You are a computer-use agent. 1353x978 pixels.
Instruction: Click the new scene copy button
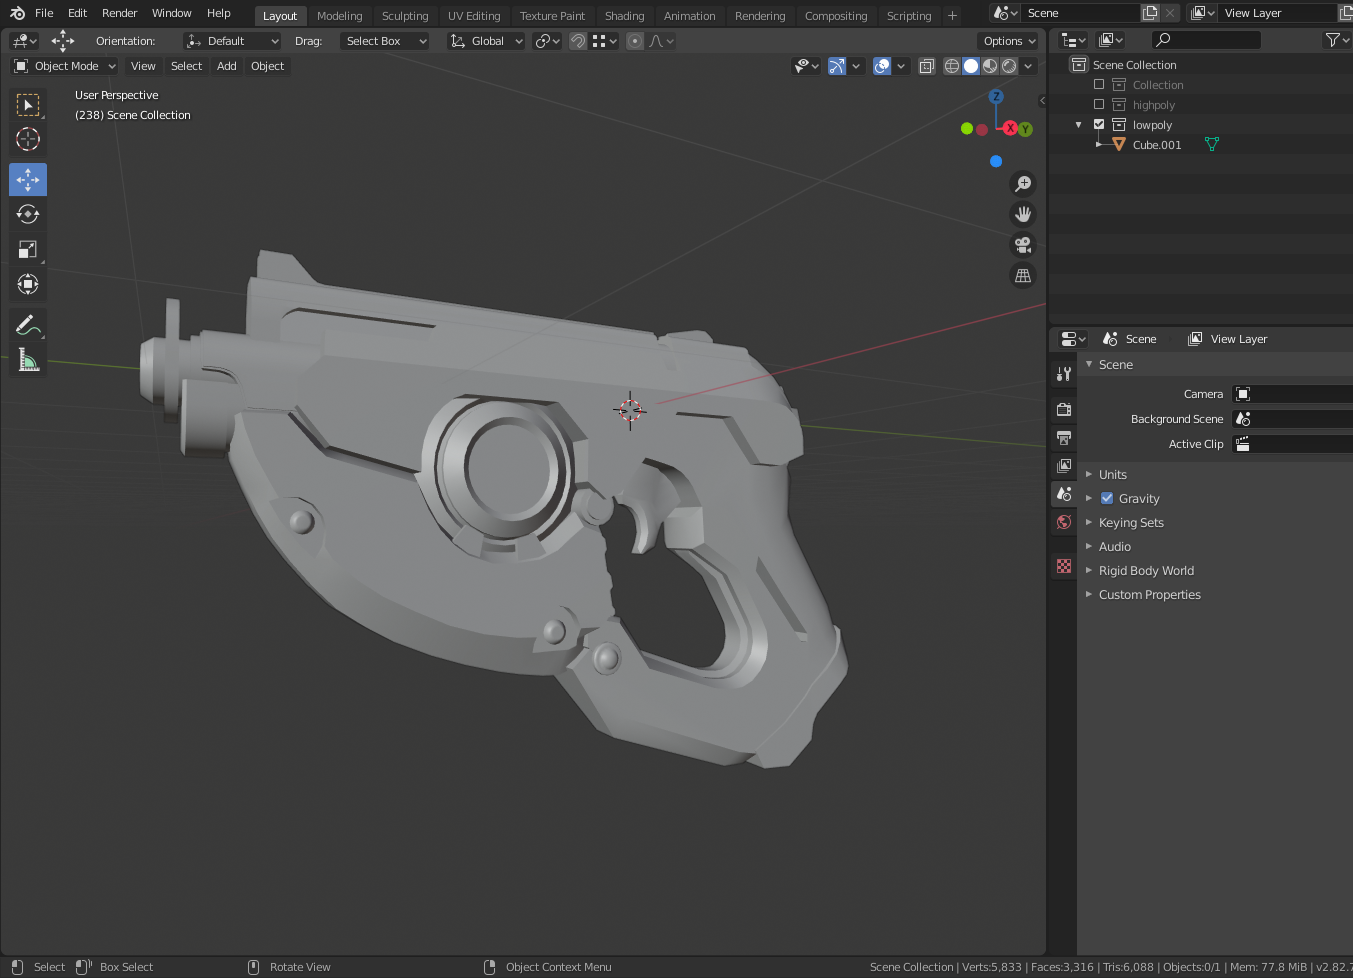click(1149, 13)
